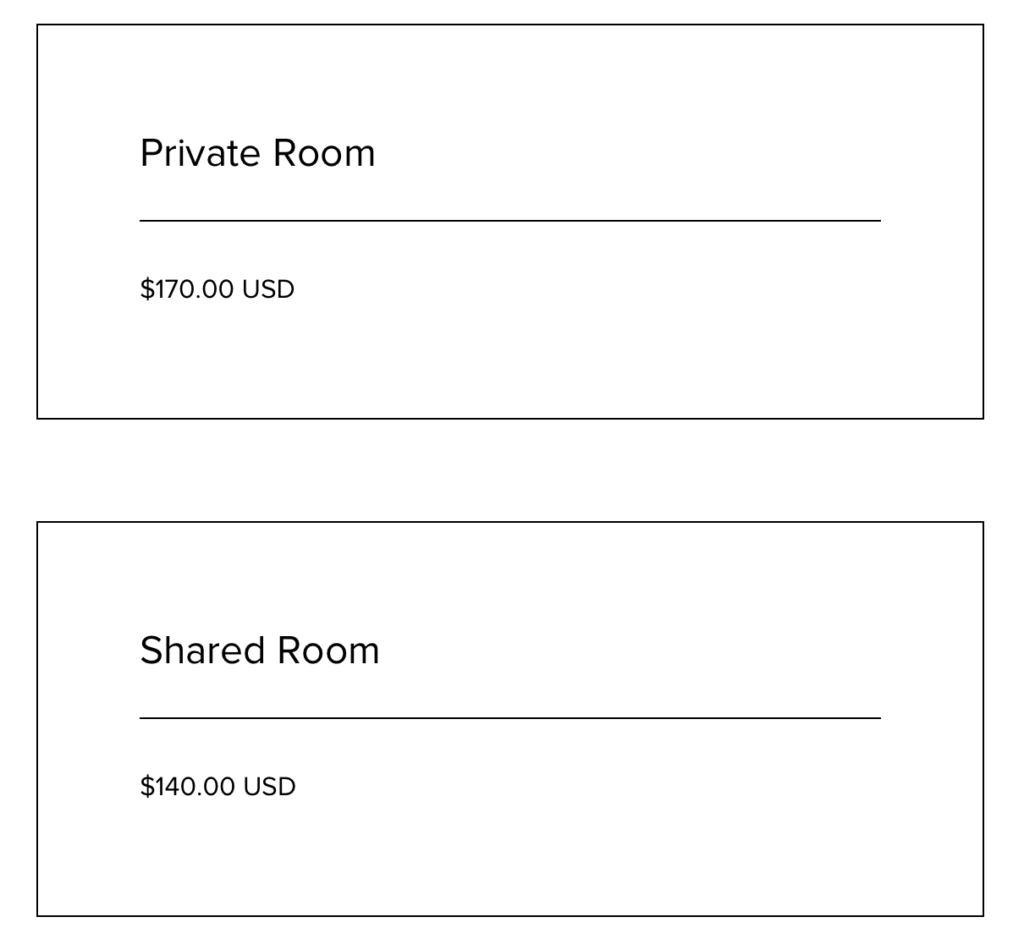Click "USD" next to the $140.00 amount
1024x939 pixels.
click(269, 786)
